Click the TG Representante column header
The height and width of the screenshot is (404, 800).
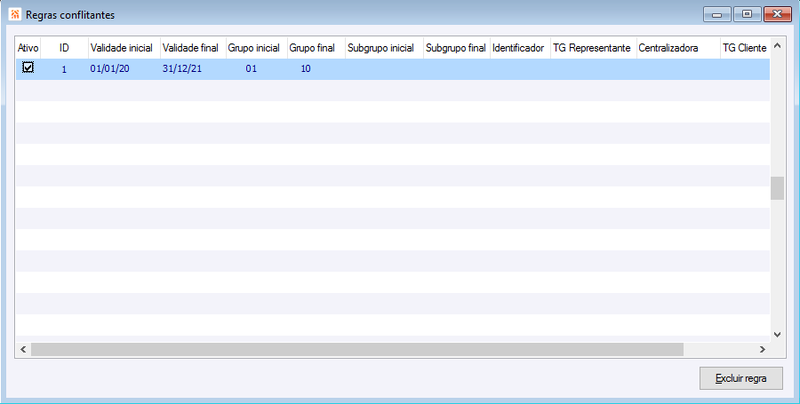pos(593,48)
